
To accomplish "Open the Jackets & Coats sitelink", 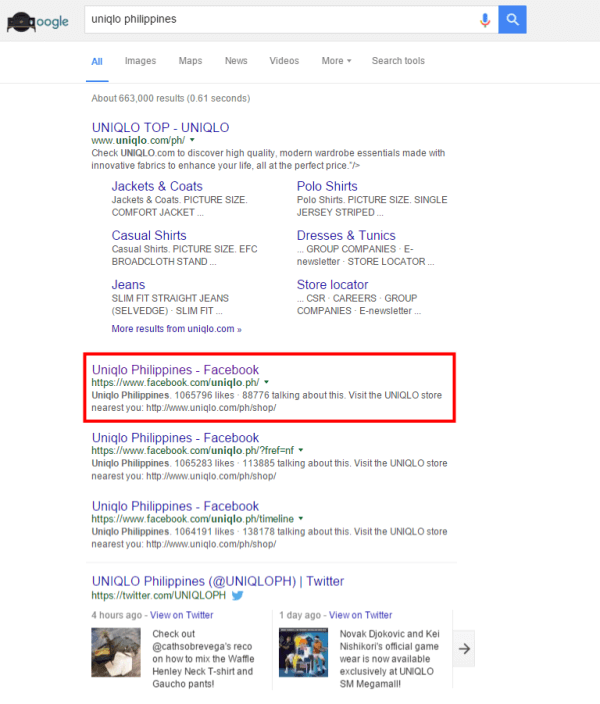I will 157,186.
